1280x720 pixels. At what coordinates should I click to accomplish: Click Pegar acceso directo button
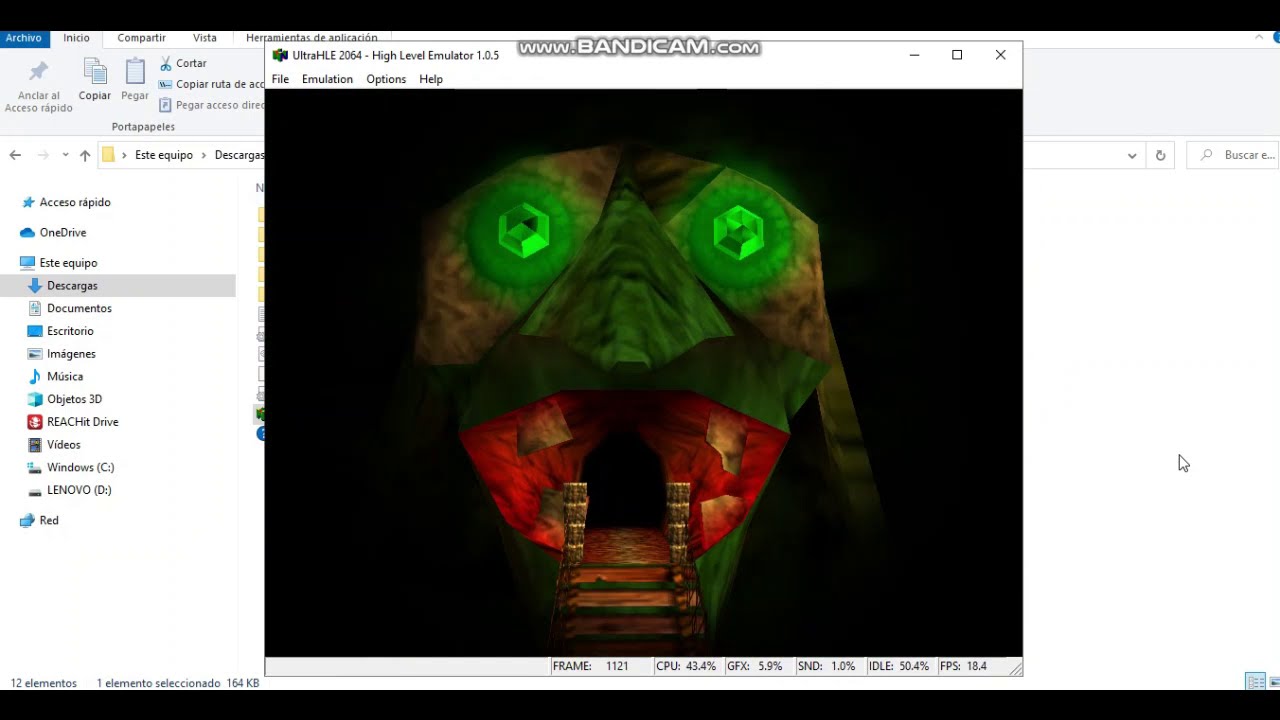click(211, 105)
